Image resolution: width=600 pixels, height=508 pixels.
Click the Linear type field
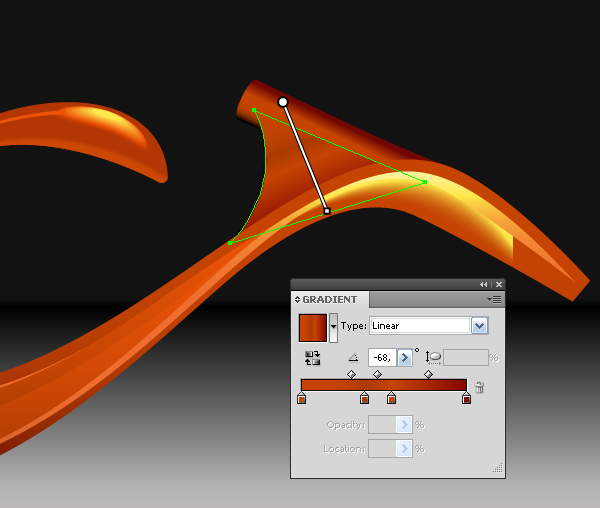click(420, 326)
